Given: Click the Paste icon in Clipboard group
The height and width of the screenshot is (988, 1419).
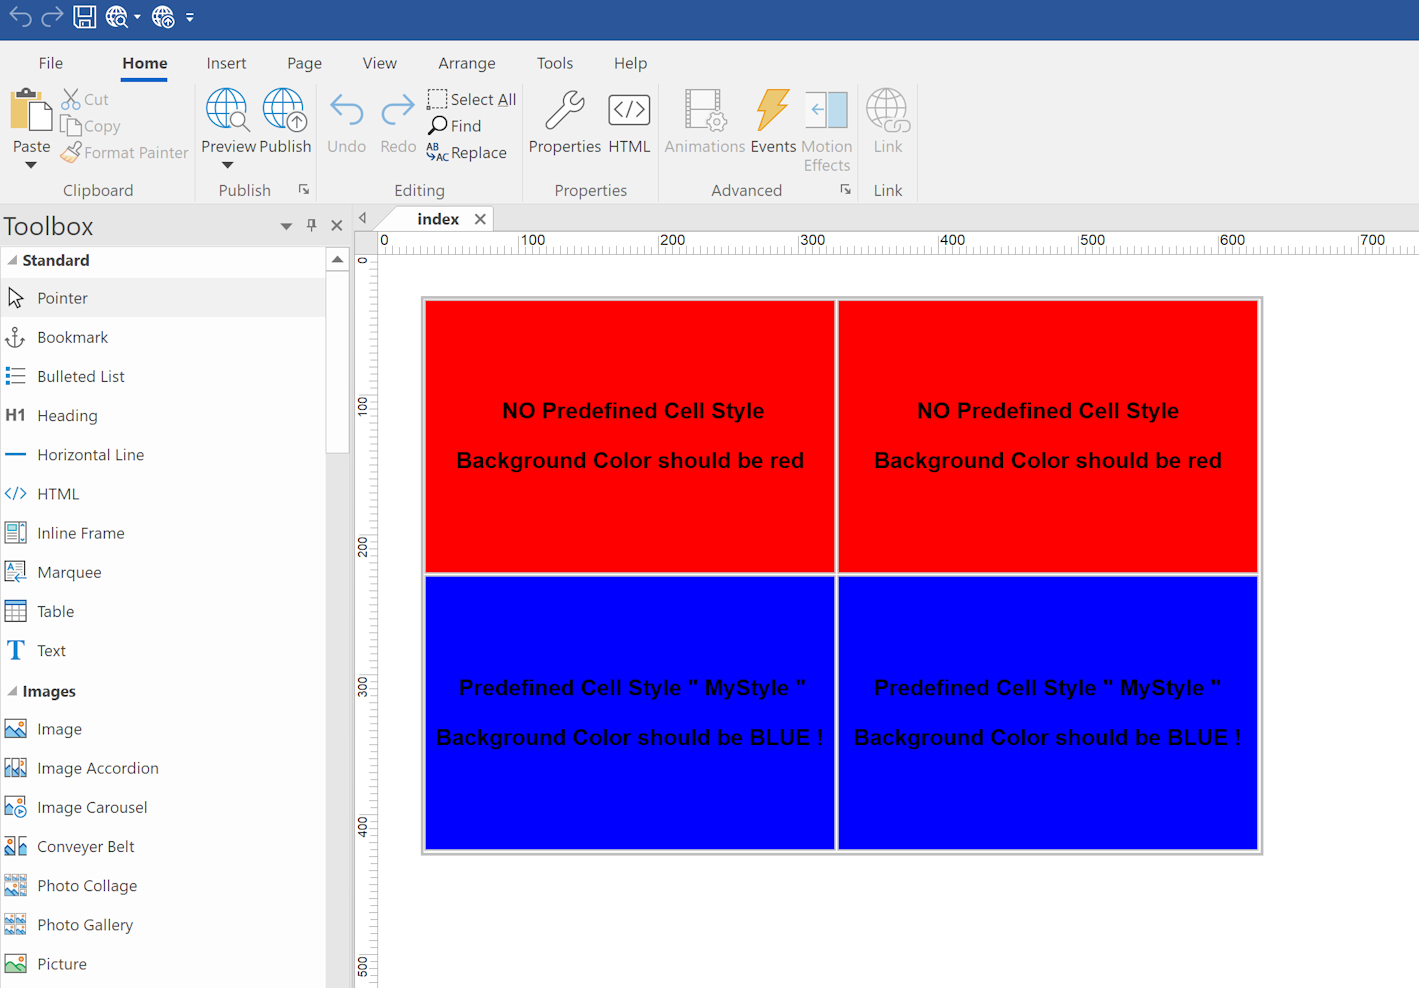Looking at the screenshot, I should (31, 110).
